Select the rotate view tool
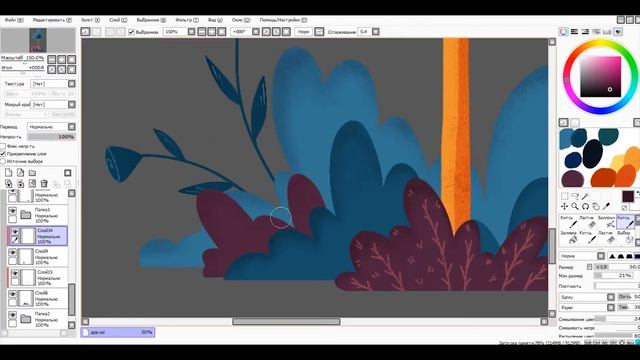Image resolution: width=640 pixels, height=360 pixels. point(585,207)
